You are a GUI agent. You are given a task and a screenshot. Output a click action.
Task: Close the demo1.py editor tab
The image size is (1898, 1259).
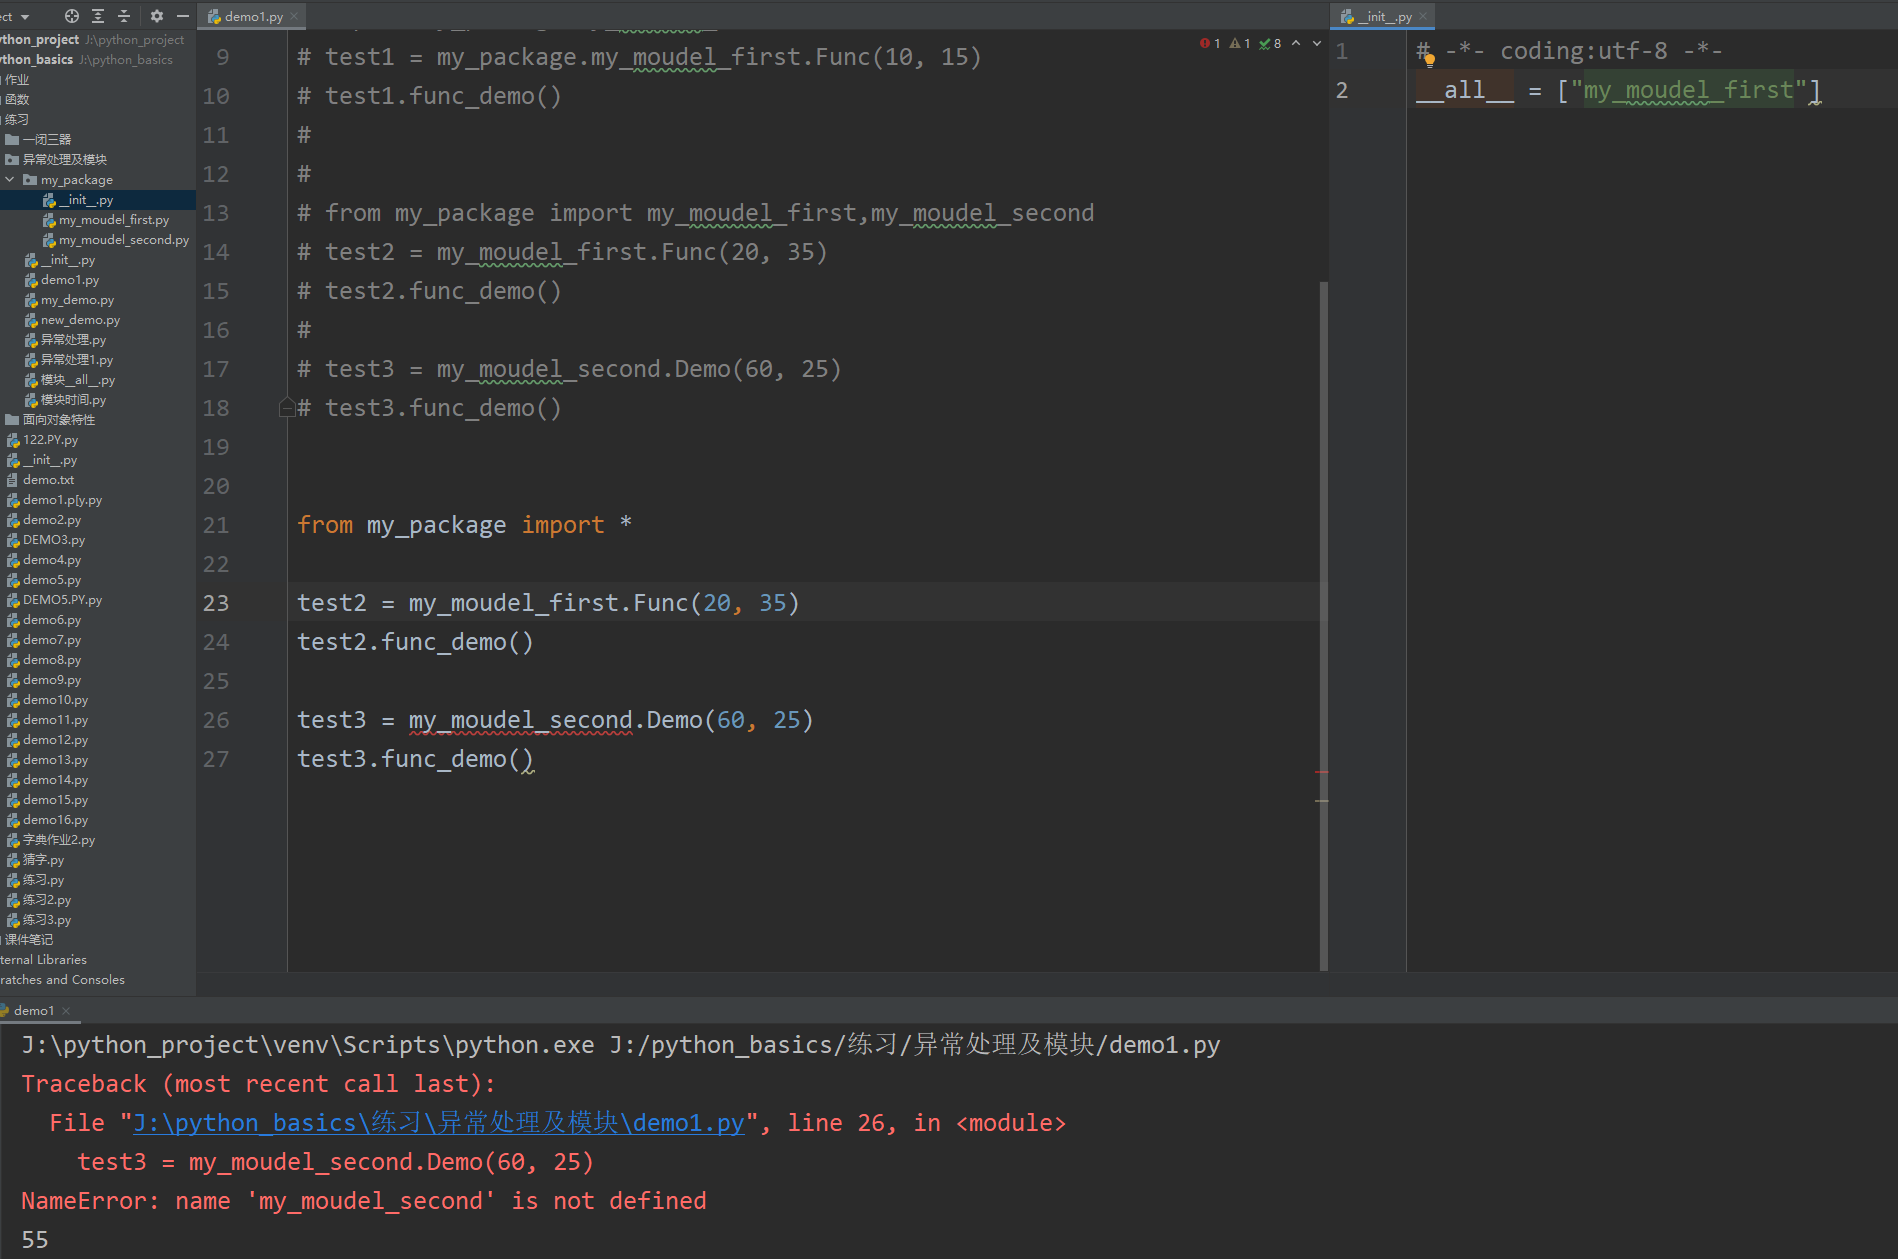click(x=294, y=17)
